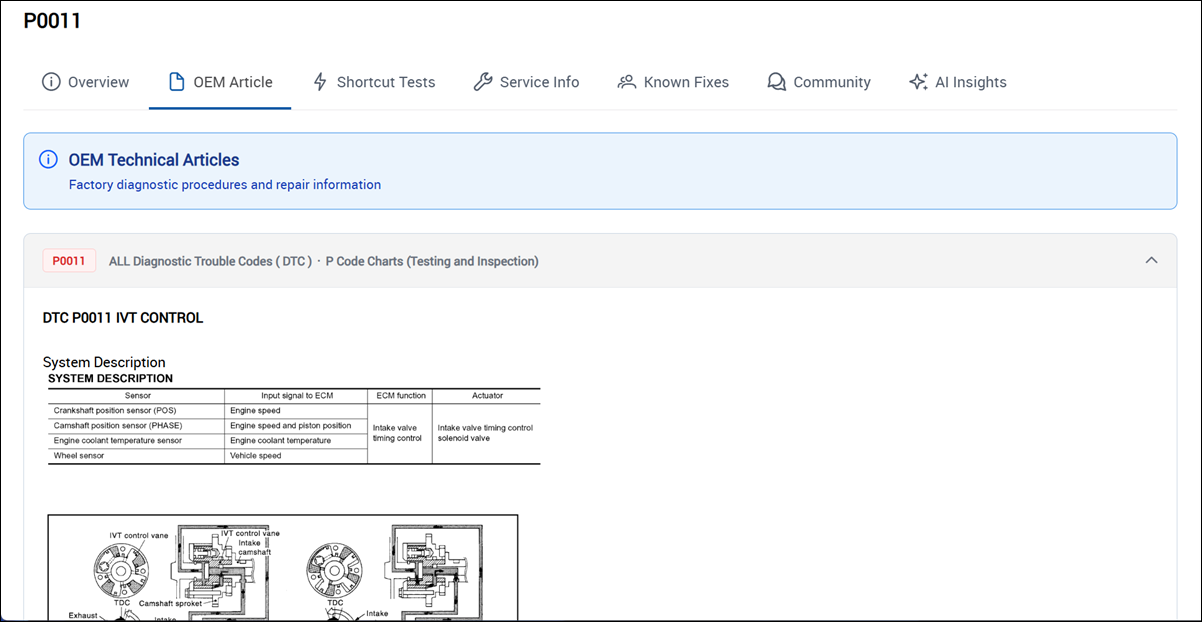Screen dimensions: 1202x622
Task: Switch to the Known Fixes tab
Action: pyautogui.click(x=685, y=82)
